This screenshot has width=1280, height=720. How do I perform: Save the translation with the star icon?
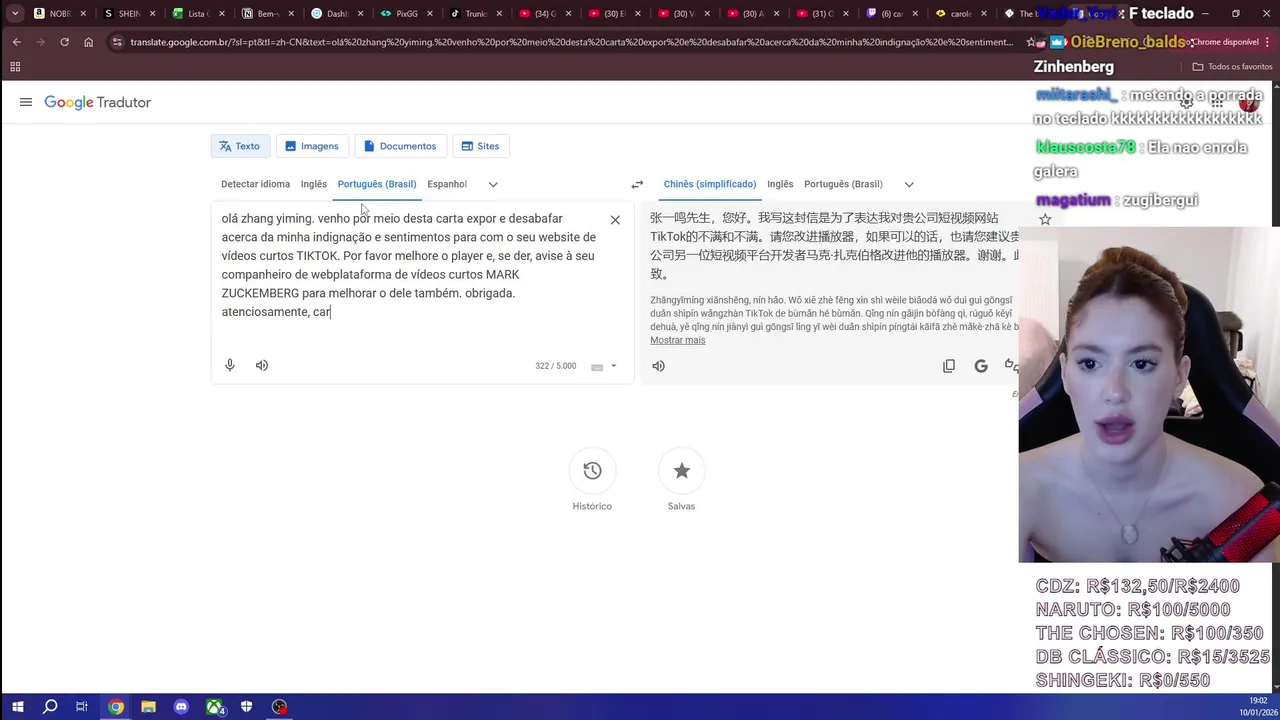1045,219
